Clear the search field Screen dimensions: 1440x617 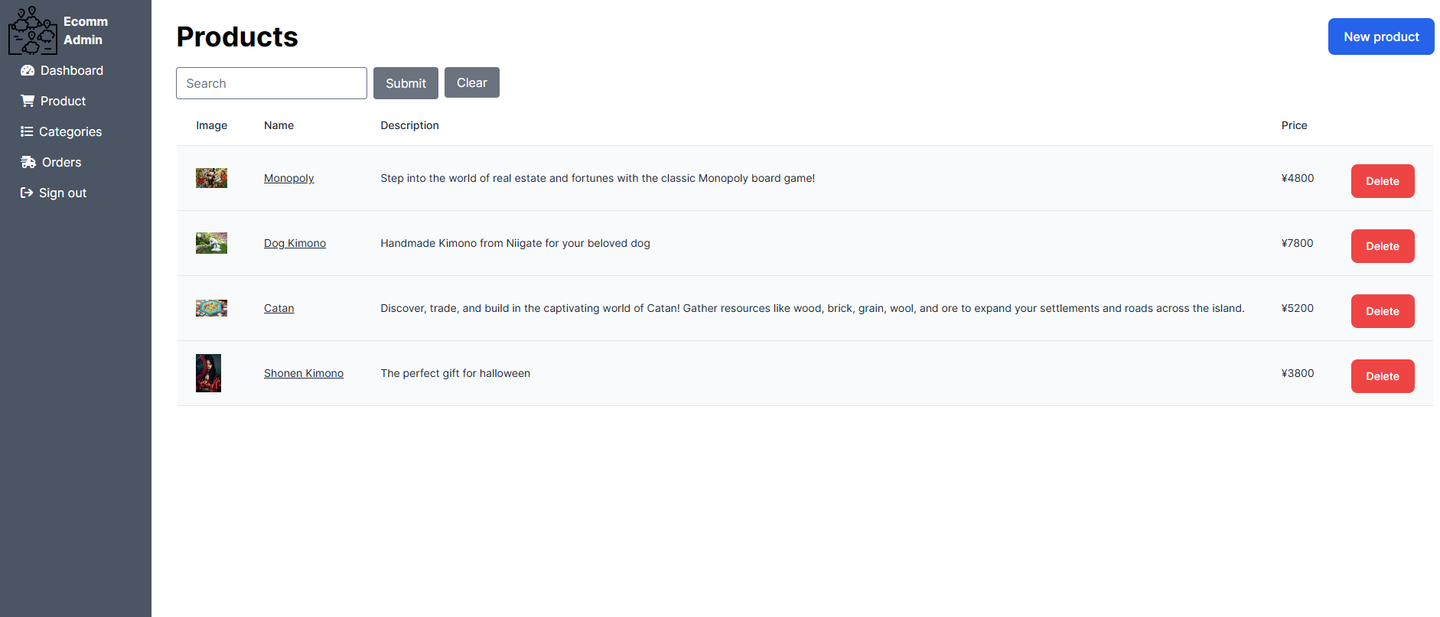(471, 83)
